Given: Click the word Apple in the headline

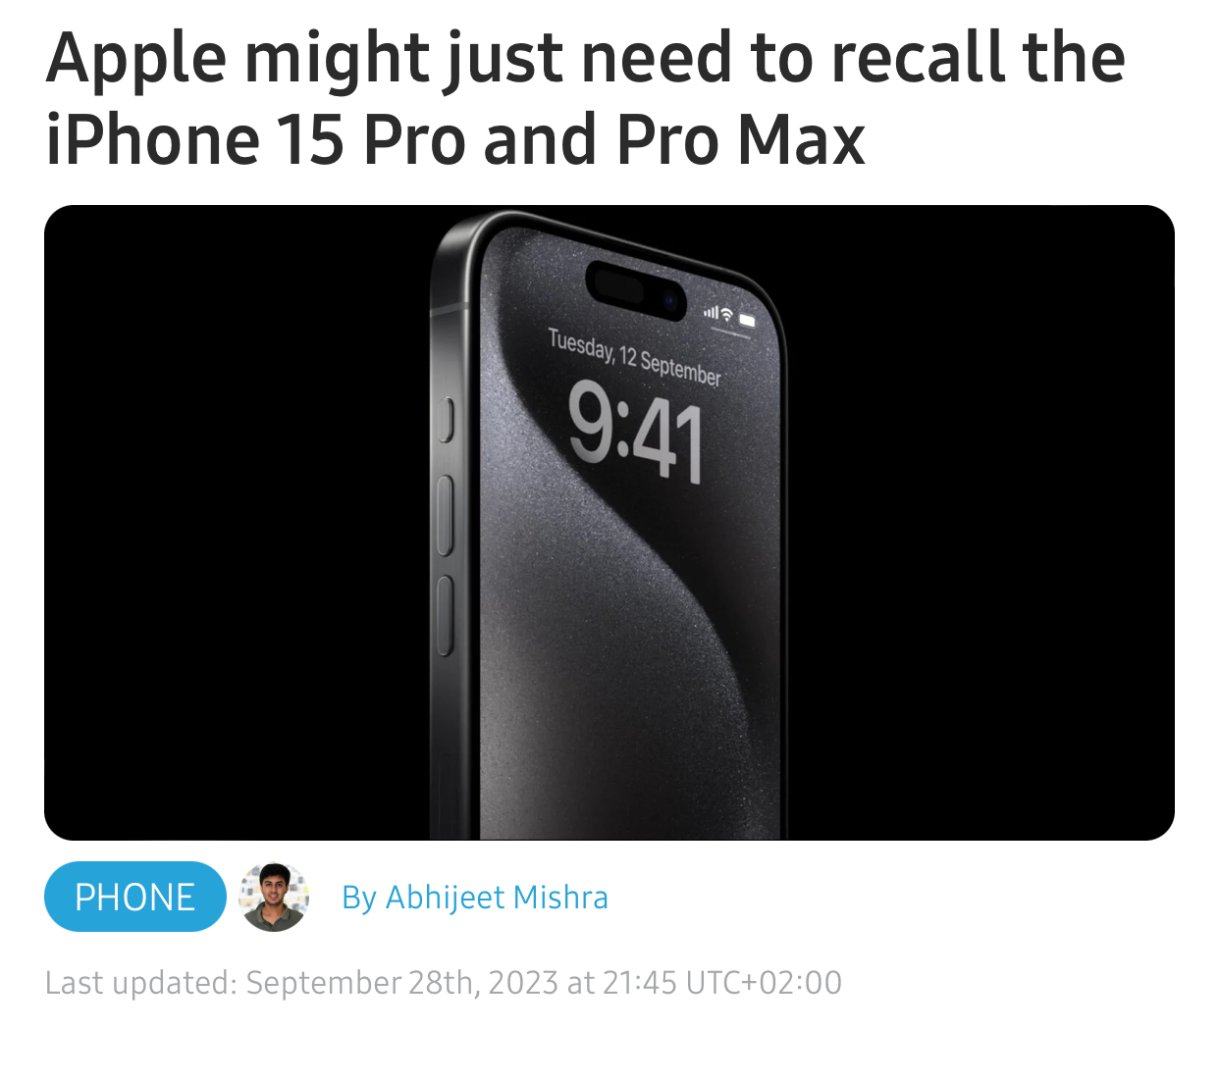Looking at the screenshot, I should (x=137, y=60).
